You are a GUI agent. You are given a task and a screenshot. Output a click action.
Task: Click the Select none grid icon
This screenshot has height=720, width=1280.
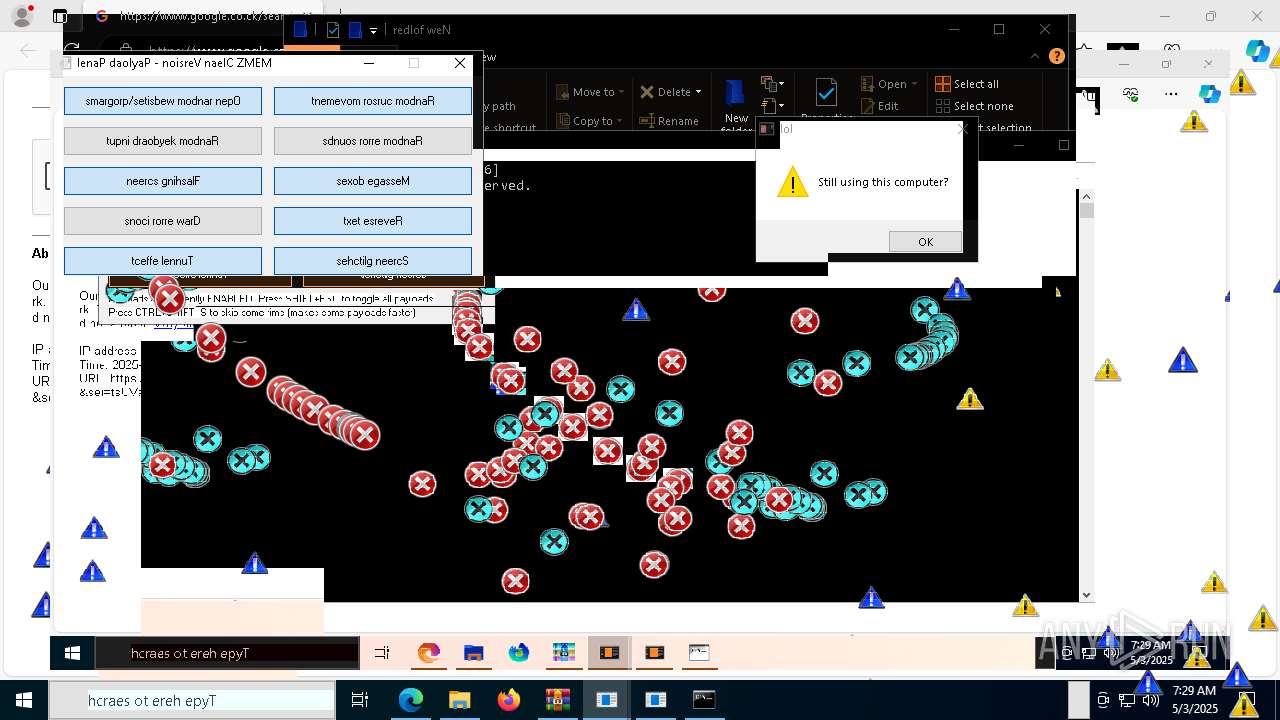pyautogui.click(x=942, y=106)
